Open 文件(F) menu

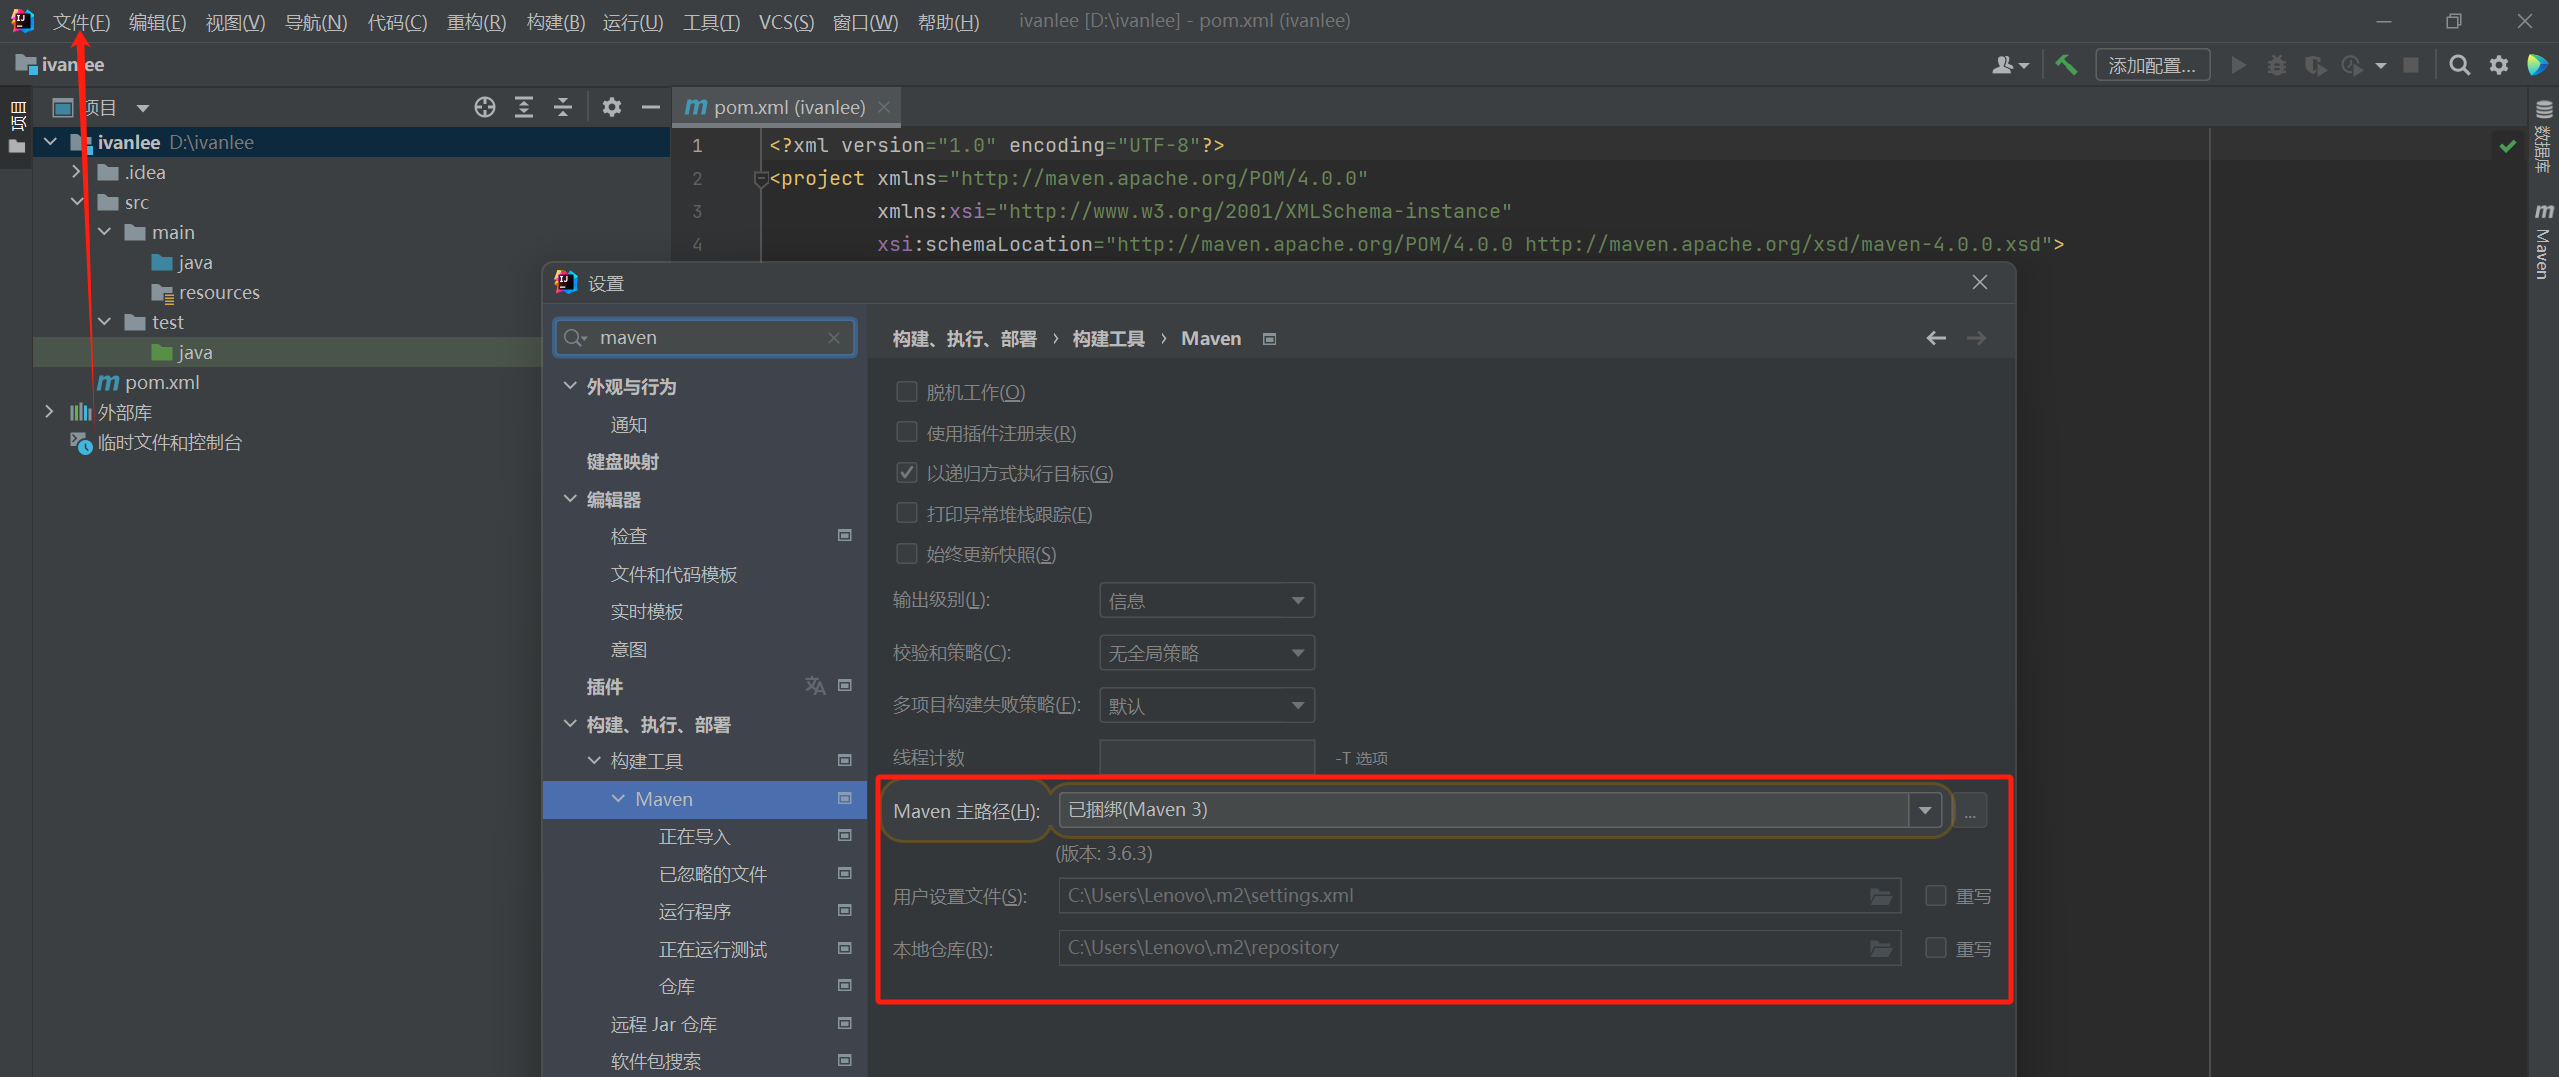point(81,21)
